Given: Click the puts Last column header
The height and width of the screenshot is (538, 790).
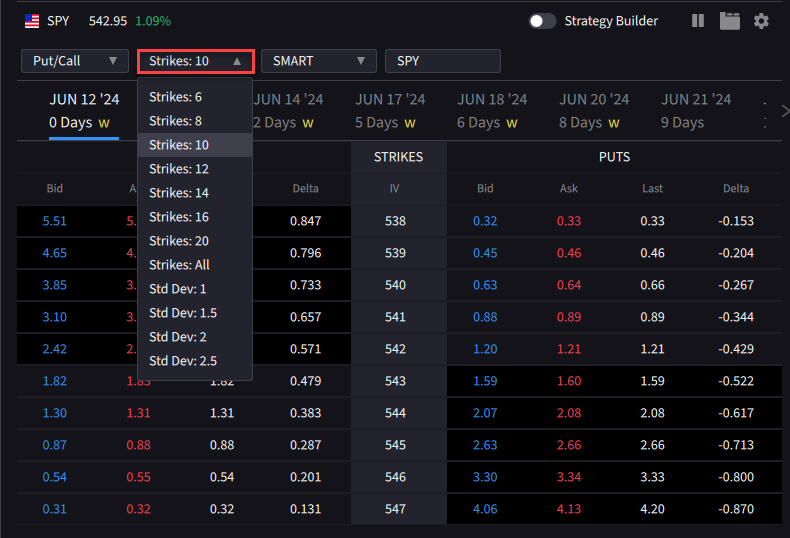Looking at the screenshot, I should [x=652, y=188].
